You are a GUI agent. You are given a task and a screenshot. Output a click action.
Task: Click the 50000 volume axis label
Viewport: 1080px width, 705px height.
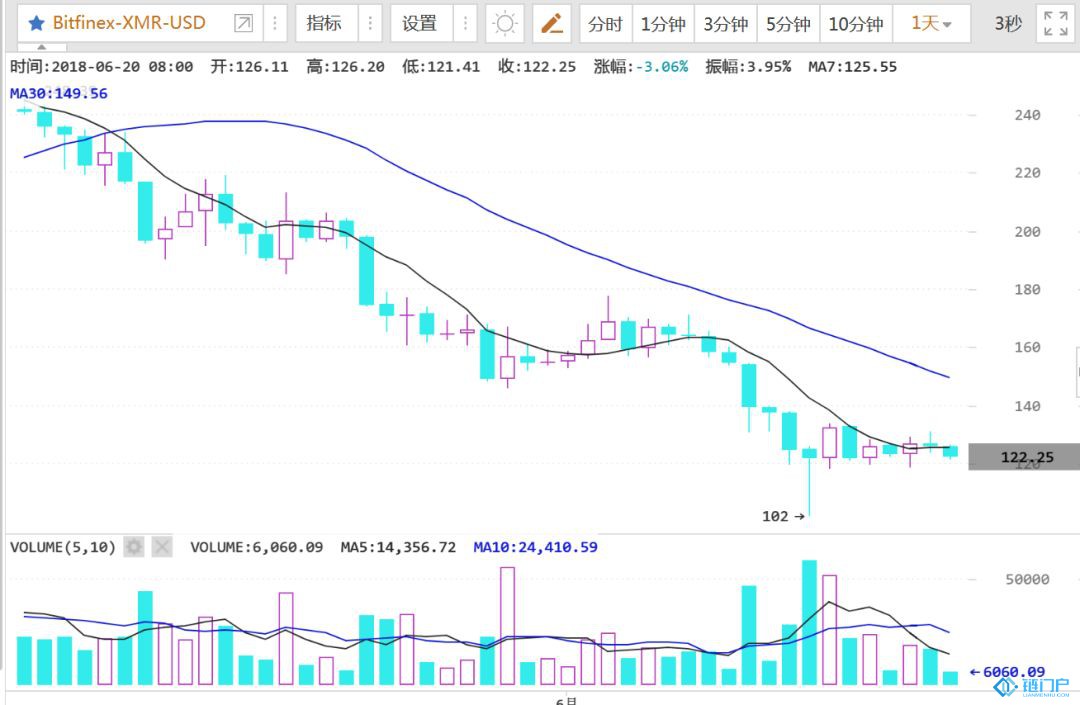click(1027, 579)
